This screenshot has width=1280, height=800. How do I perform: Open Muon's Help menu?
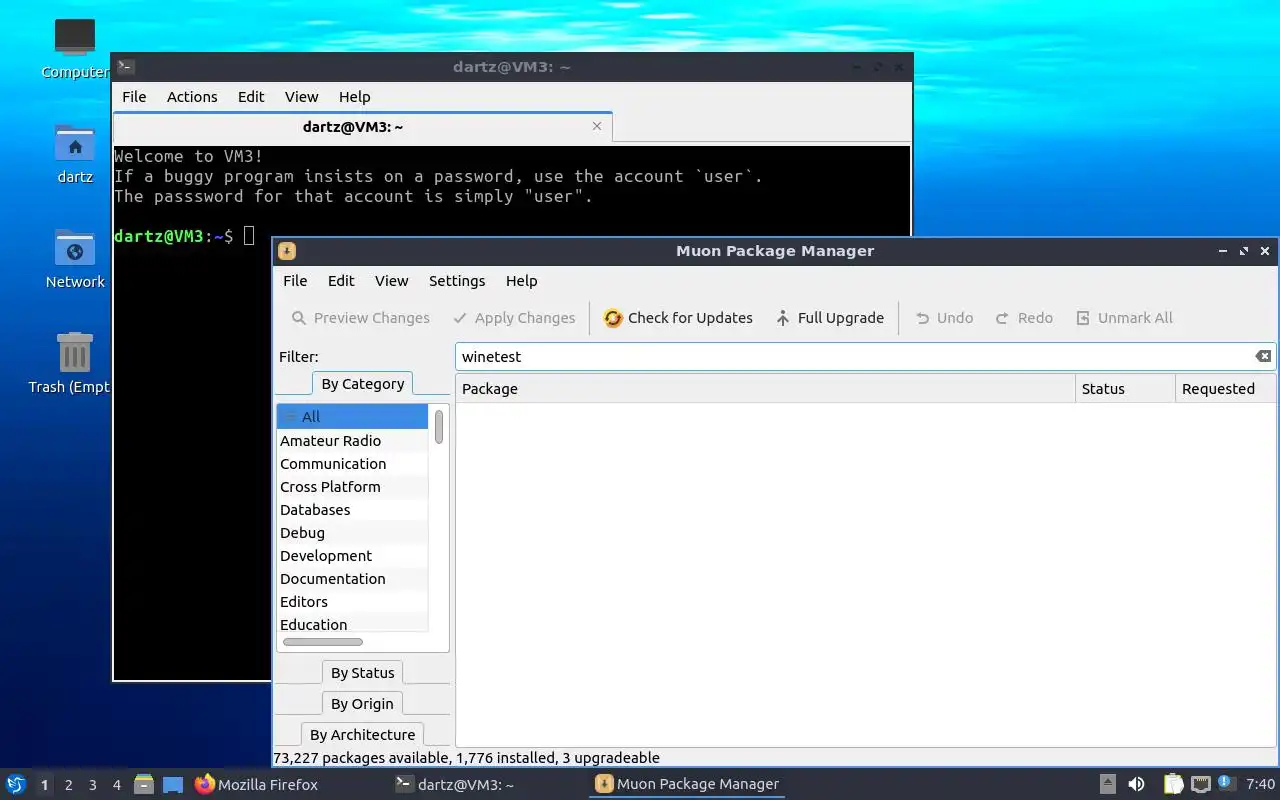521,281
